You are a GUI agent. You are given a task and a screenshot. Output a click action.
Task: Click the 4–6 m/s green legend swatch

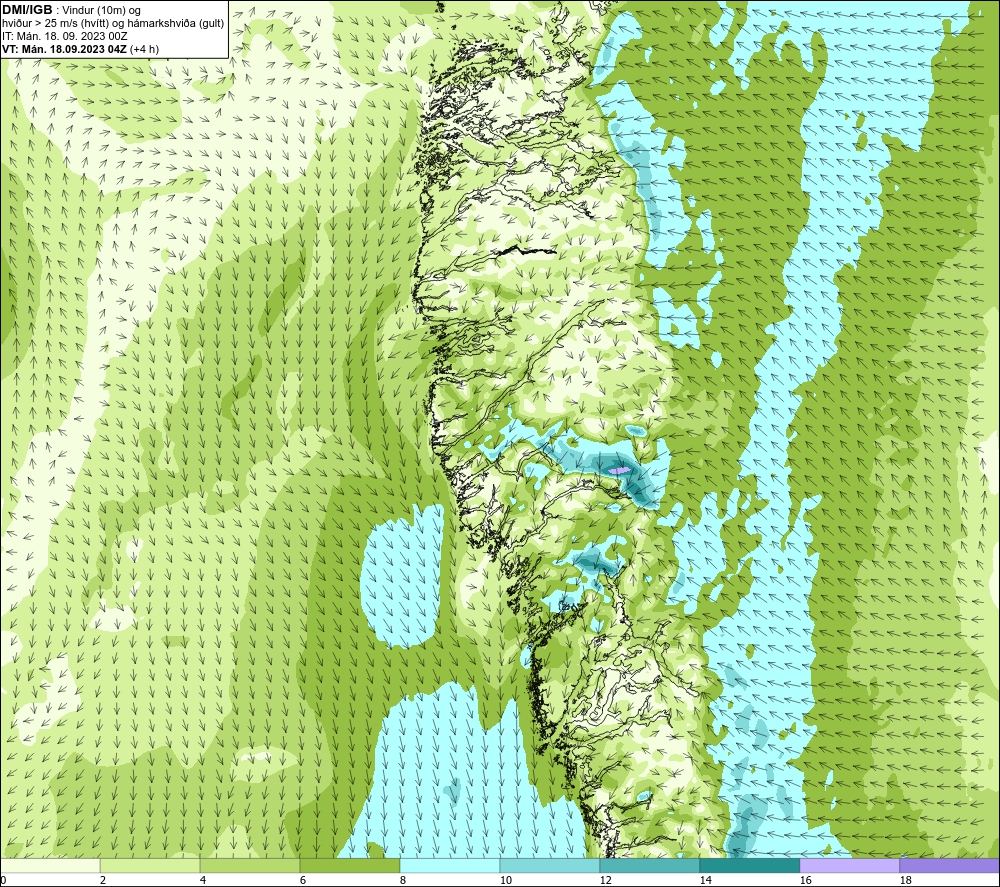(x=250, y=865)
